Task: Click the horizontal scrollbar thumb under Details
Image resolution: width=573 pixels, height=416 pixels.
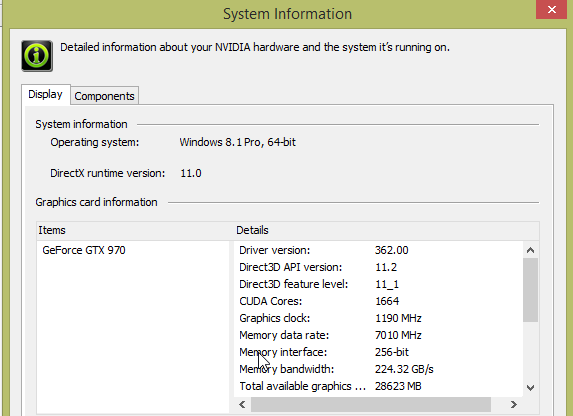Action: 371,404
